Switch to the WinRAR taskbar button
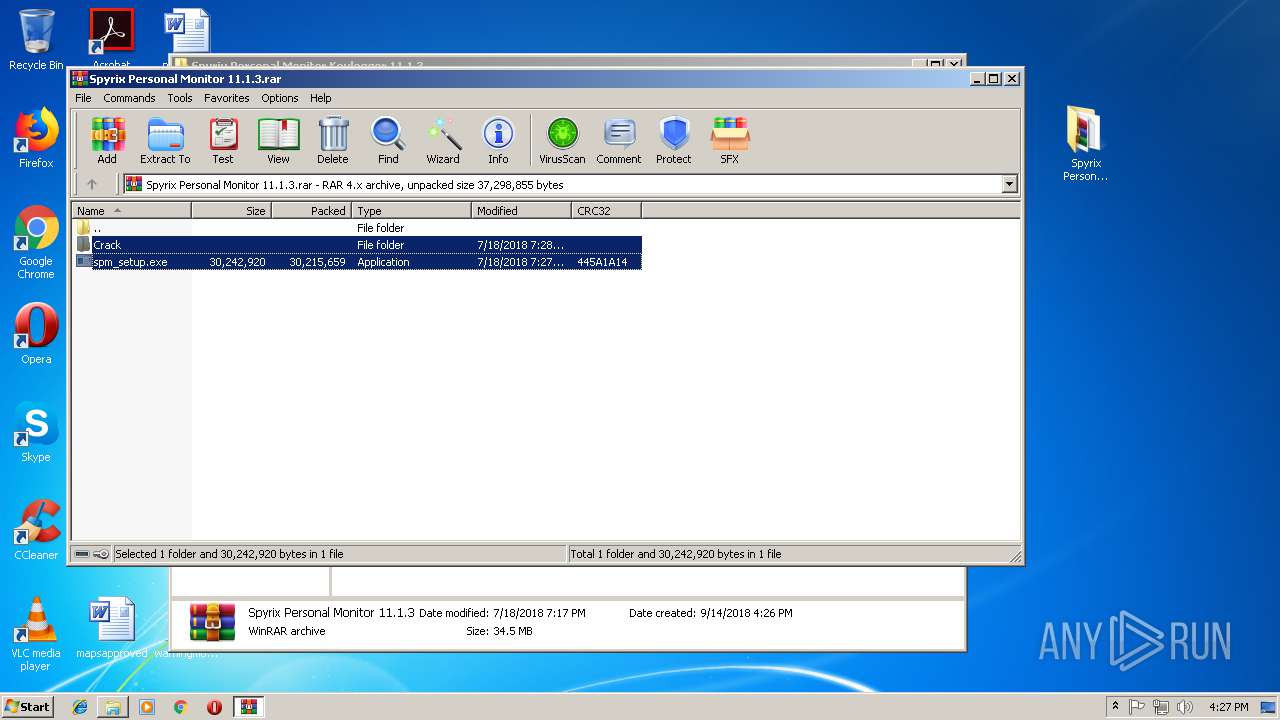This screenshot has height=720, width=1280. [248, 707]
